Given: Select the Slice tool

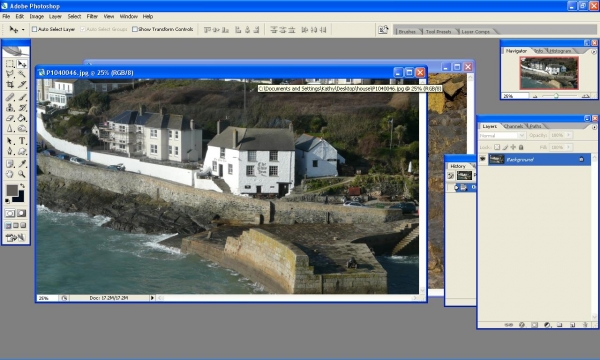Looking at the screenshot, I should pyautogui.click(x=22, y=84).
